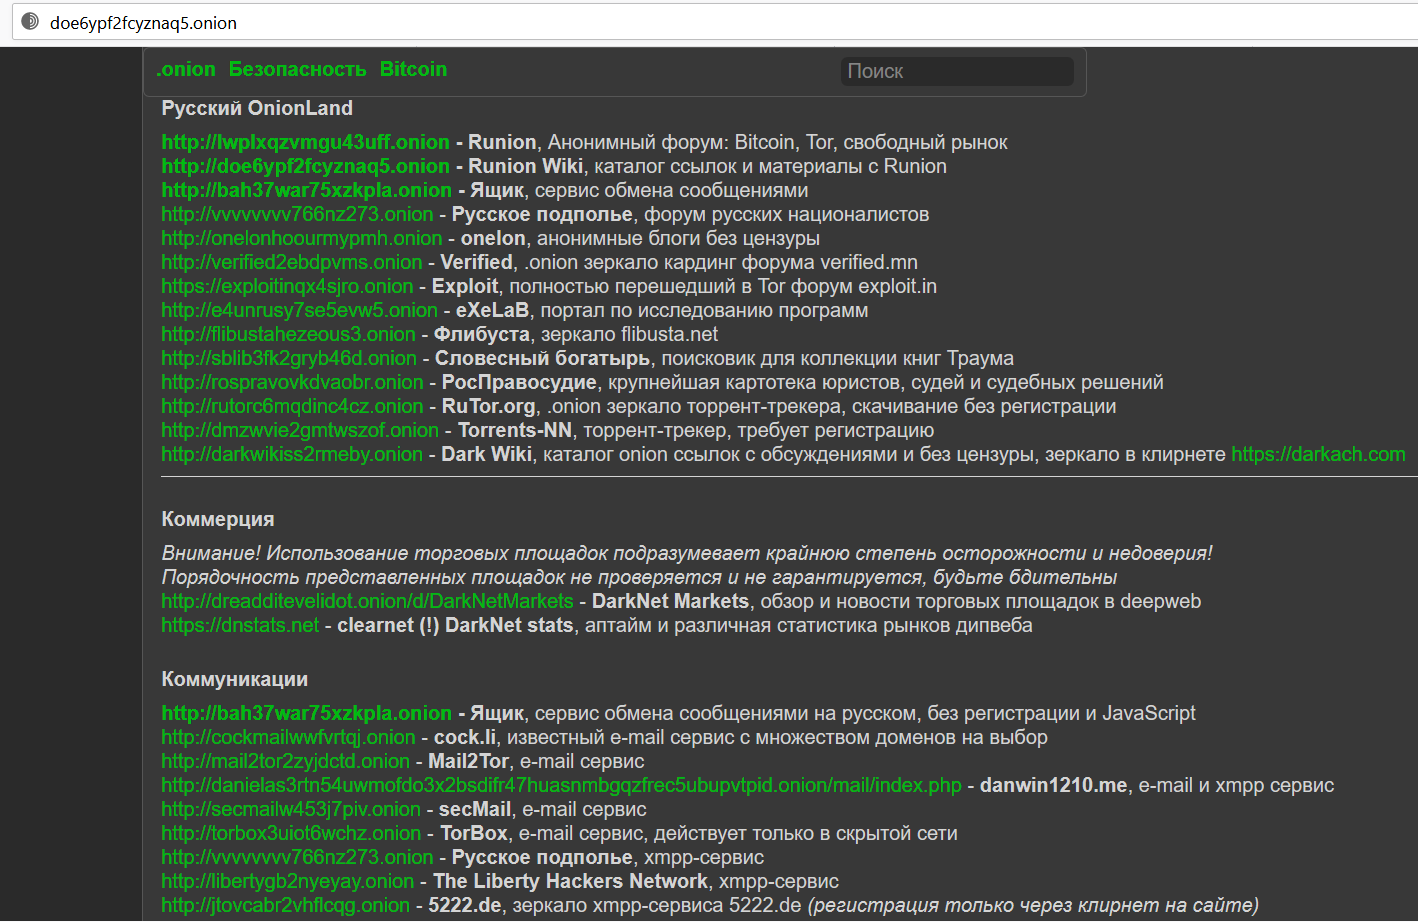The height and width of the screenshot is (922, 1418).
Task: Open the https://dnstats.net link
Action: pyautogui.click(x=240, y=625)
